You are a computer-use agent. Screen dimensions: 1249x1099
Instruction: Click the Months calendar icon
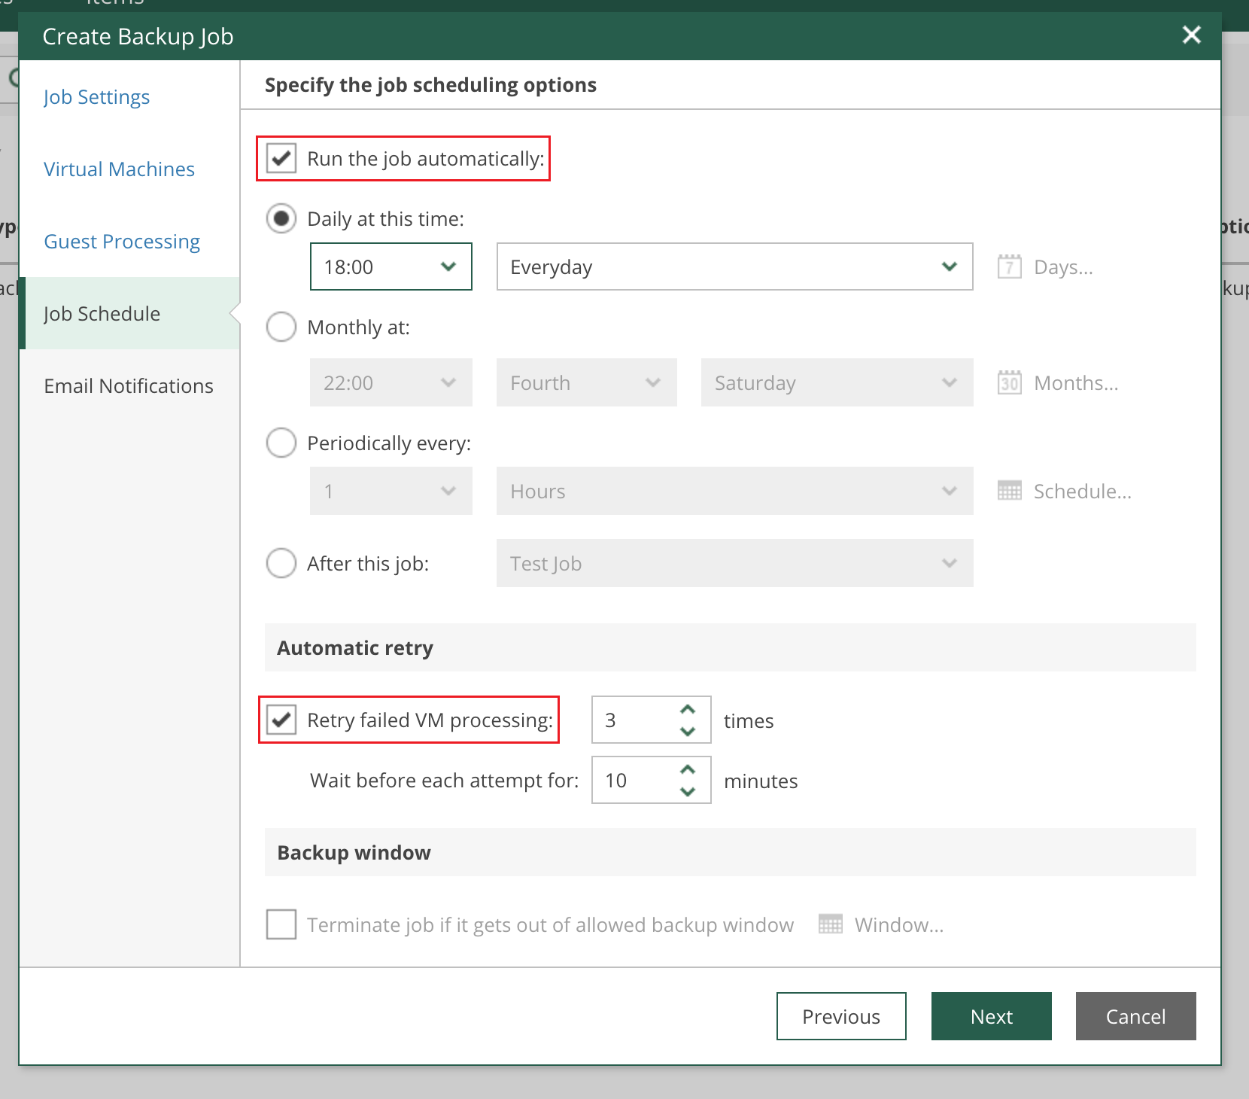click(x=1009, y=383)
